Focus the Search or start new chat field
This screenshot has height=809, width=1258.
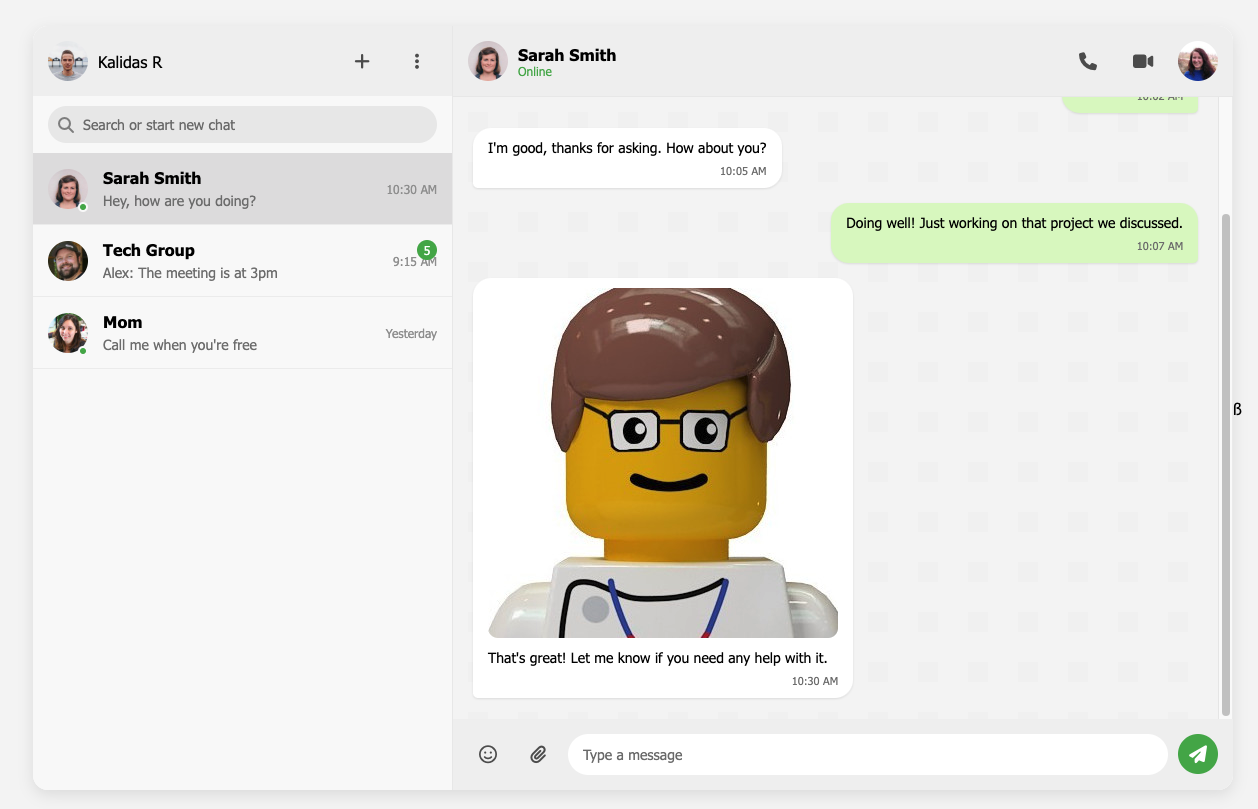click(242, 125)
